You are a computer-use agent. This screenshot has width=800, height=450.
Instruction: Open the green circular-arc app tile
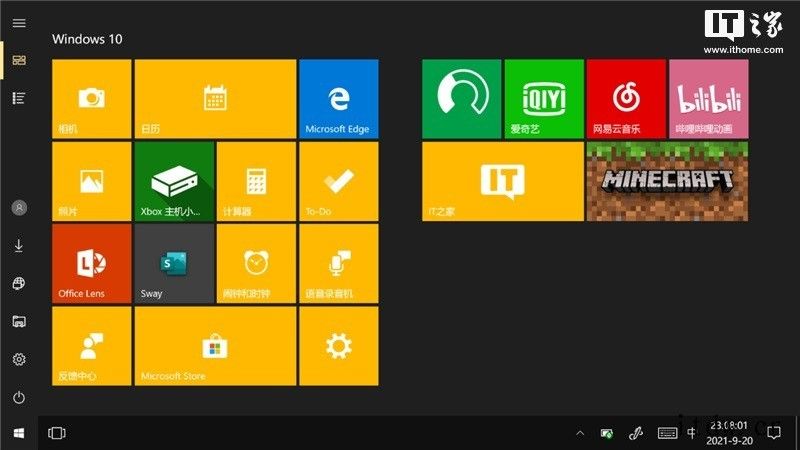click(462, 99)
